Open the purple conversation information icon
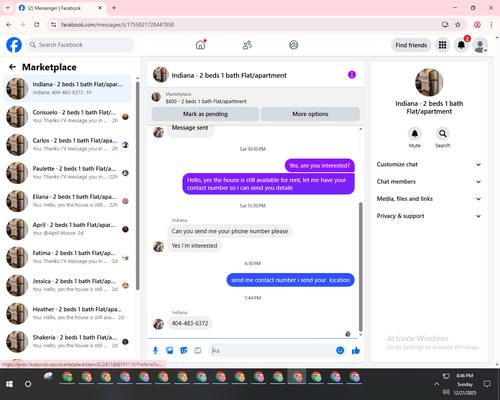The width and height of the screenshot is (500, 400). (x=352, y=75)
